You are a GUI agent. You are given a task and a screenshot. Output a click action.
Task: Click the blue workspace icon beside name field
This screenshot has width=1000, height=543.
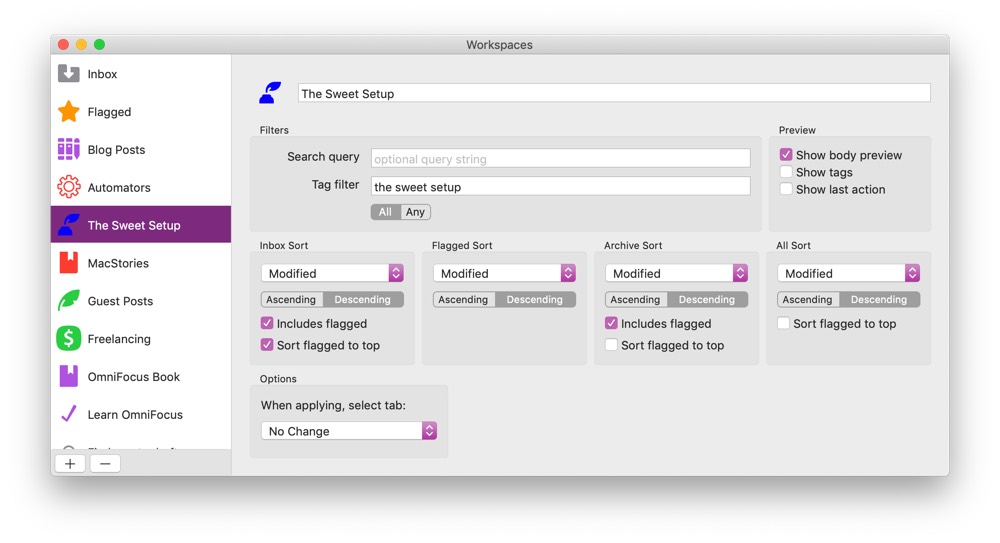[270, 93]
